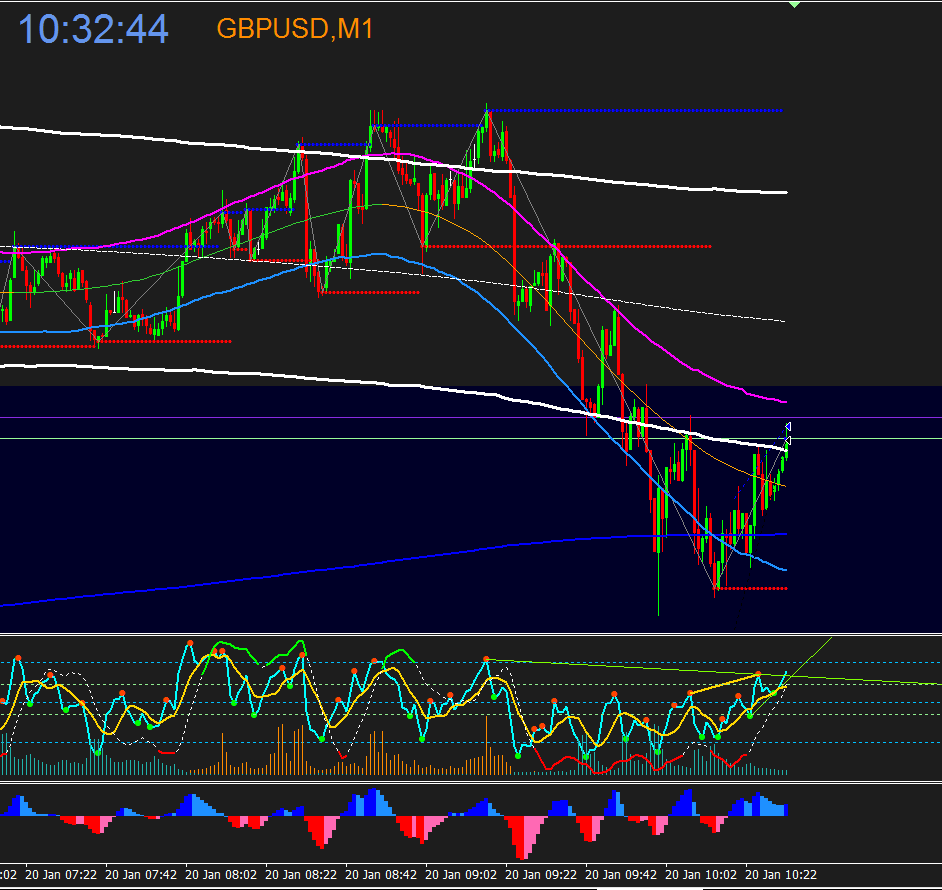Click the 20 Jan 10:02 time label
The height and width of the screenshot is (890, 942).
[701, 874]
